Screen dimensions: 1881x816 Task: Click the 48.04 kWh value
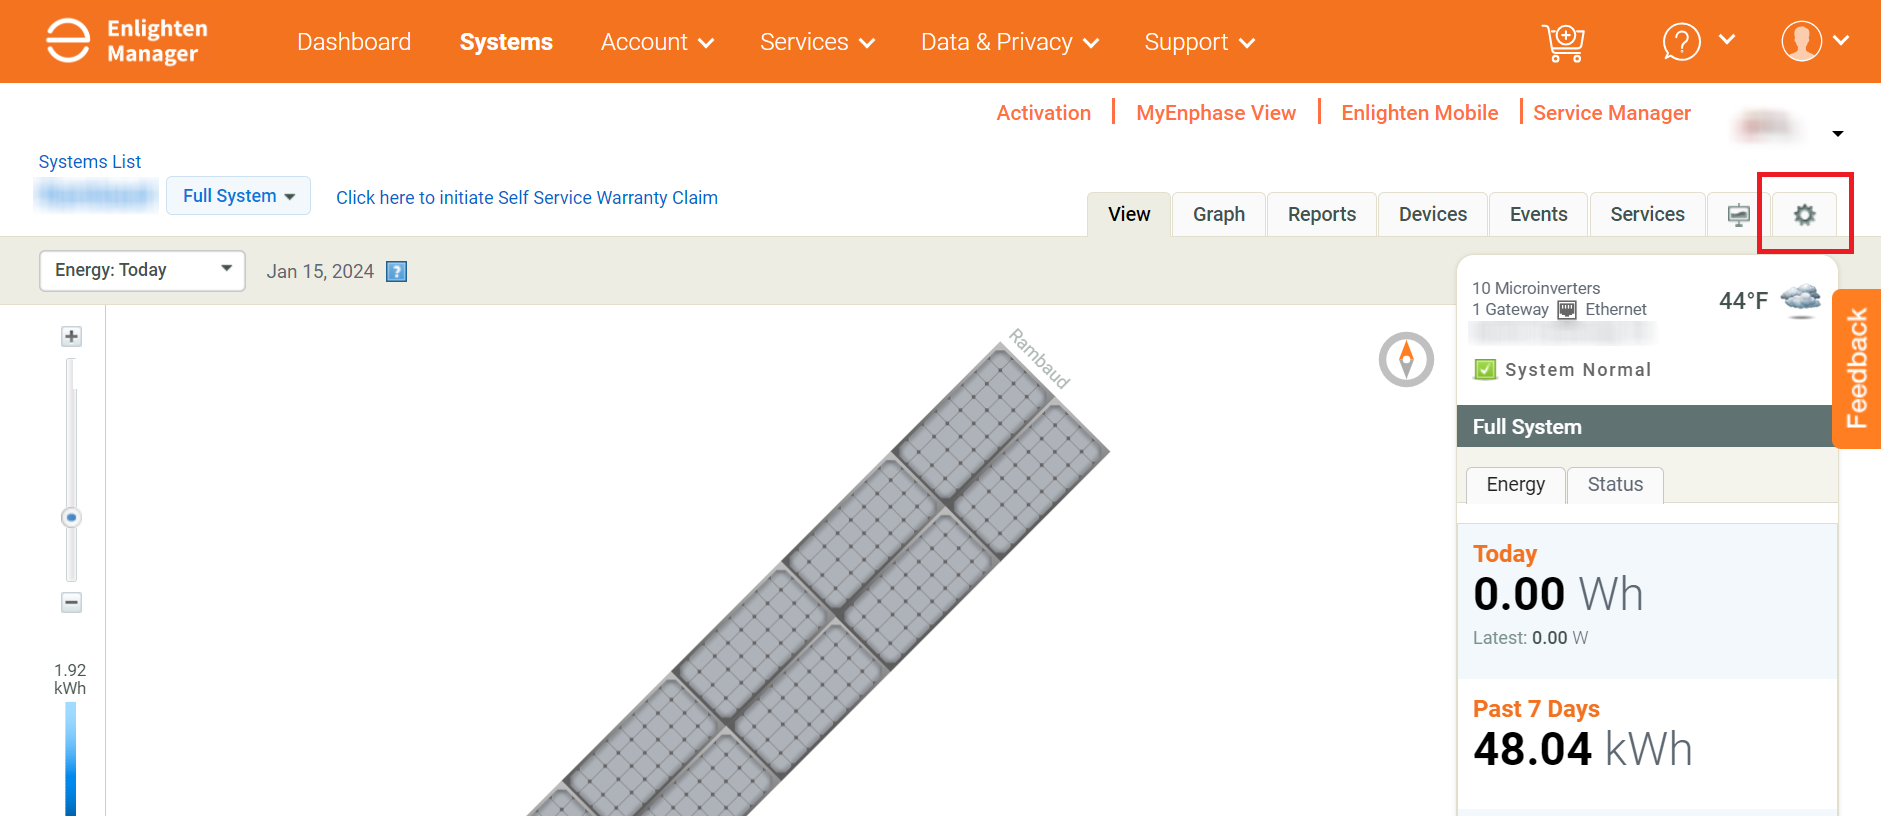coord(1583,749)
